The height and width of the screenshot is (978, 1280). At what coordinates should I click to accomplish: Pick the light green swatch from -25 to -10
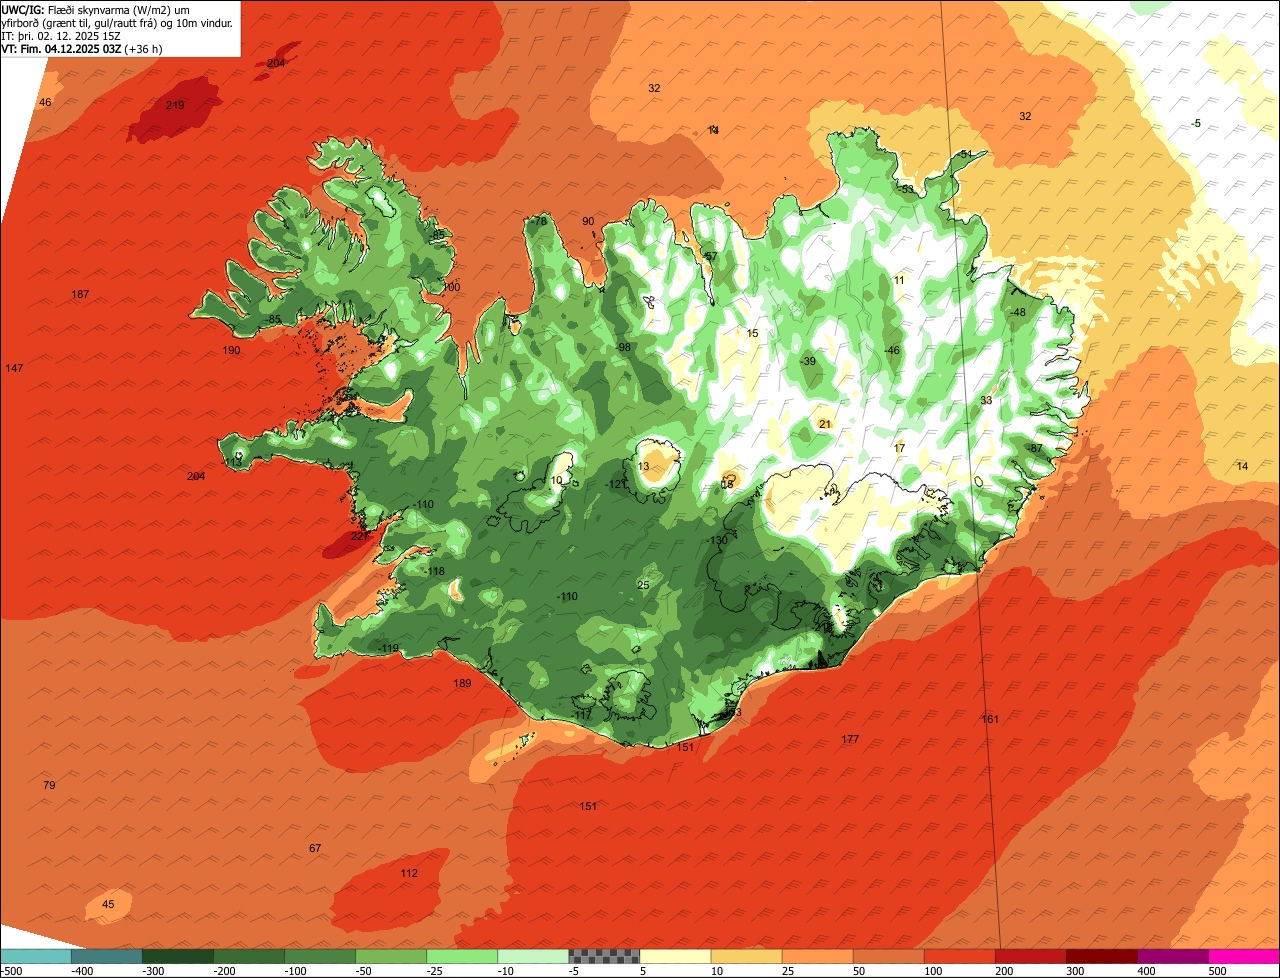click(x=462, y=956)
